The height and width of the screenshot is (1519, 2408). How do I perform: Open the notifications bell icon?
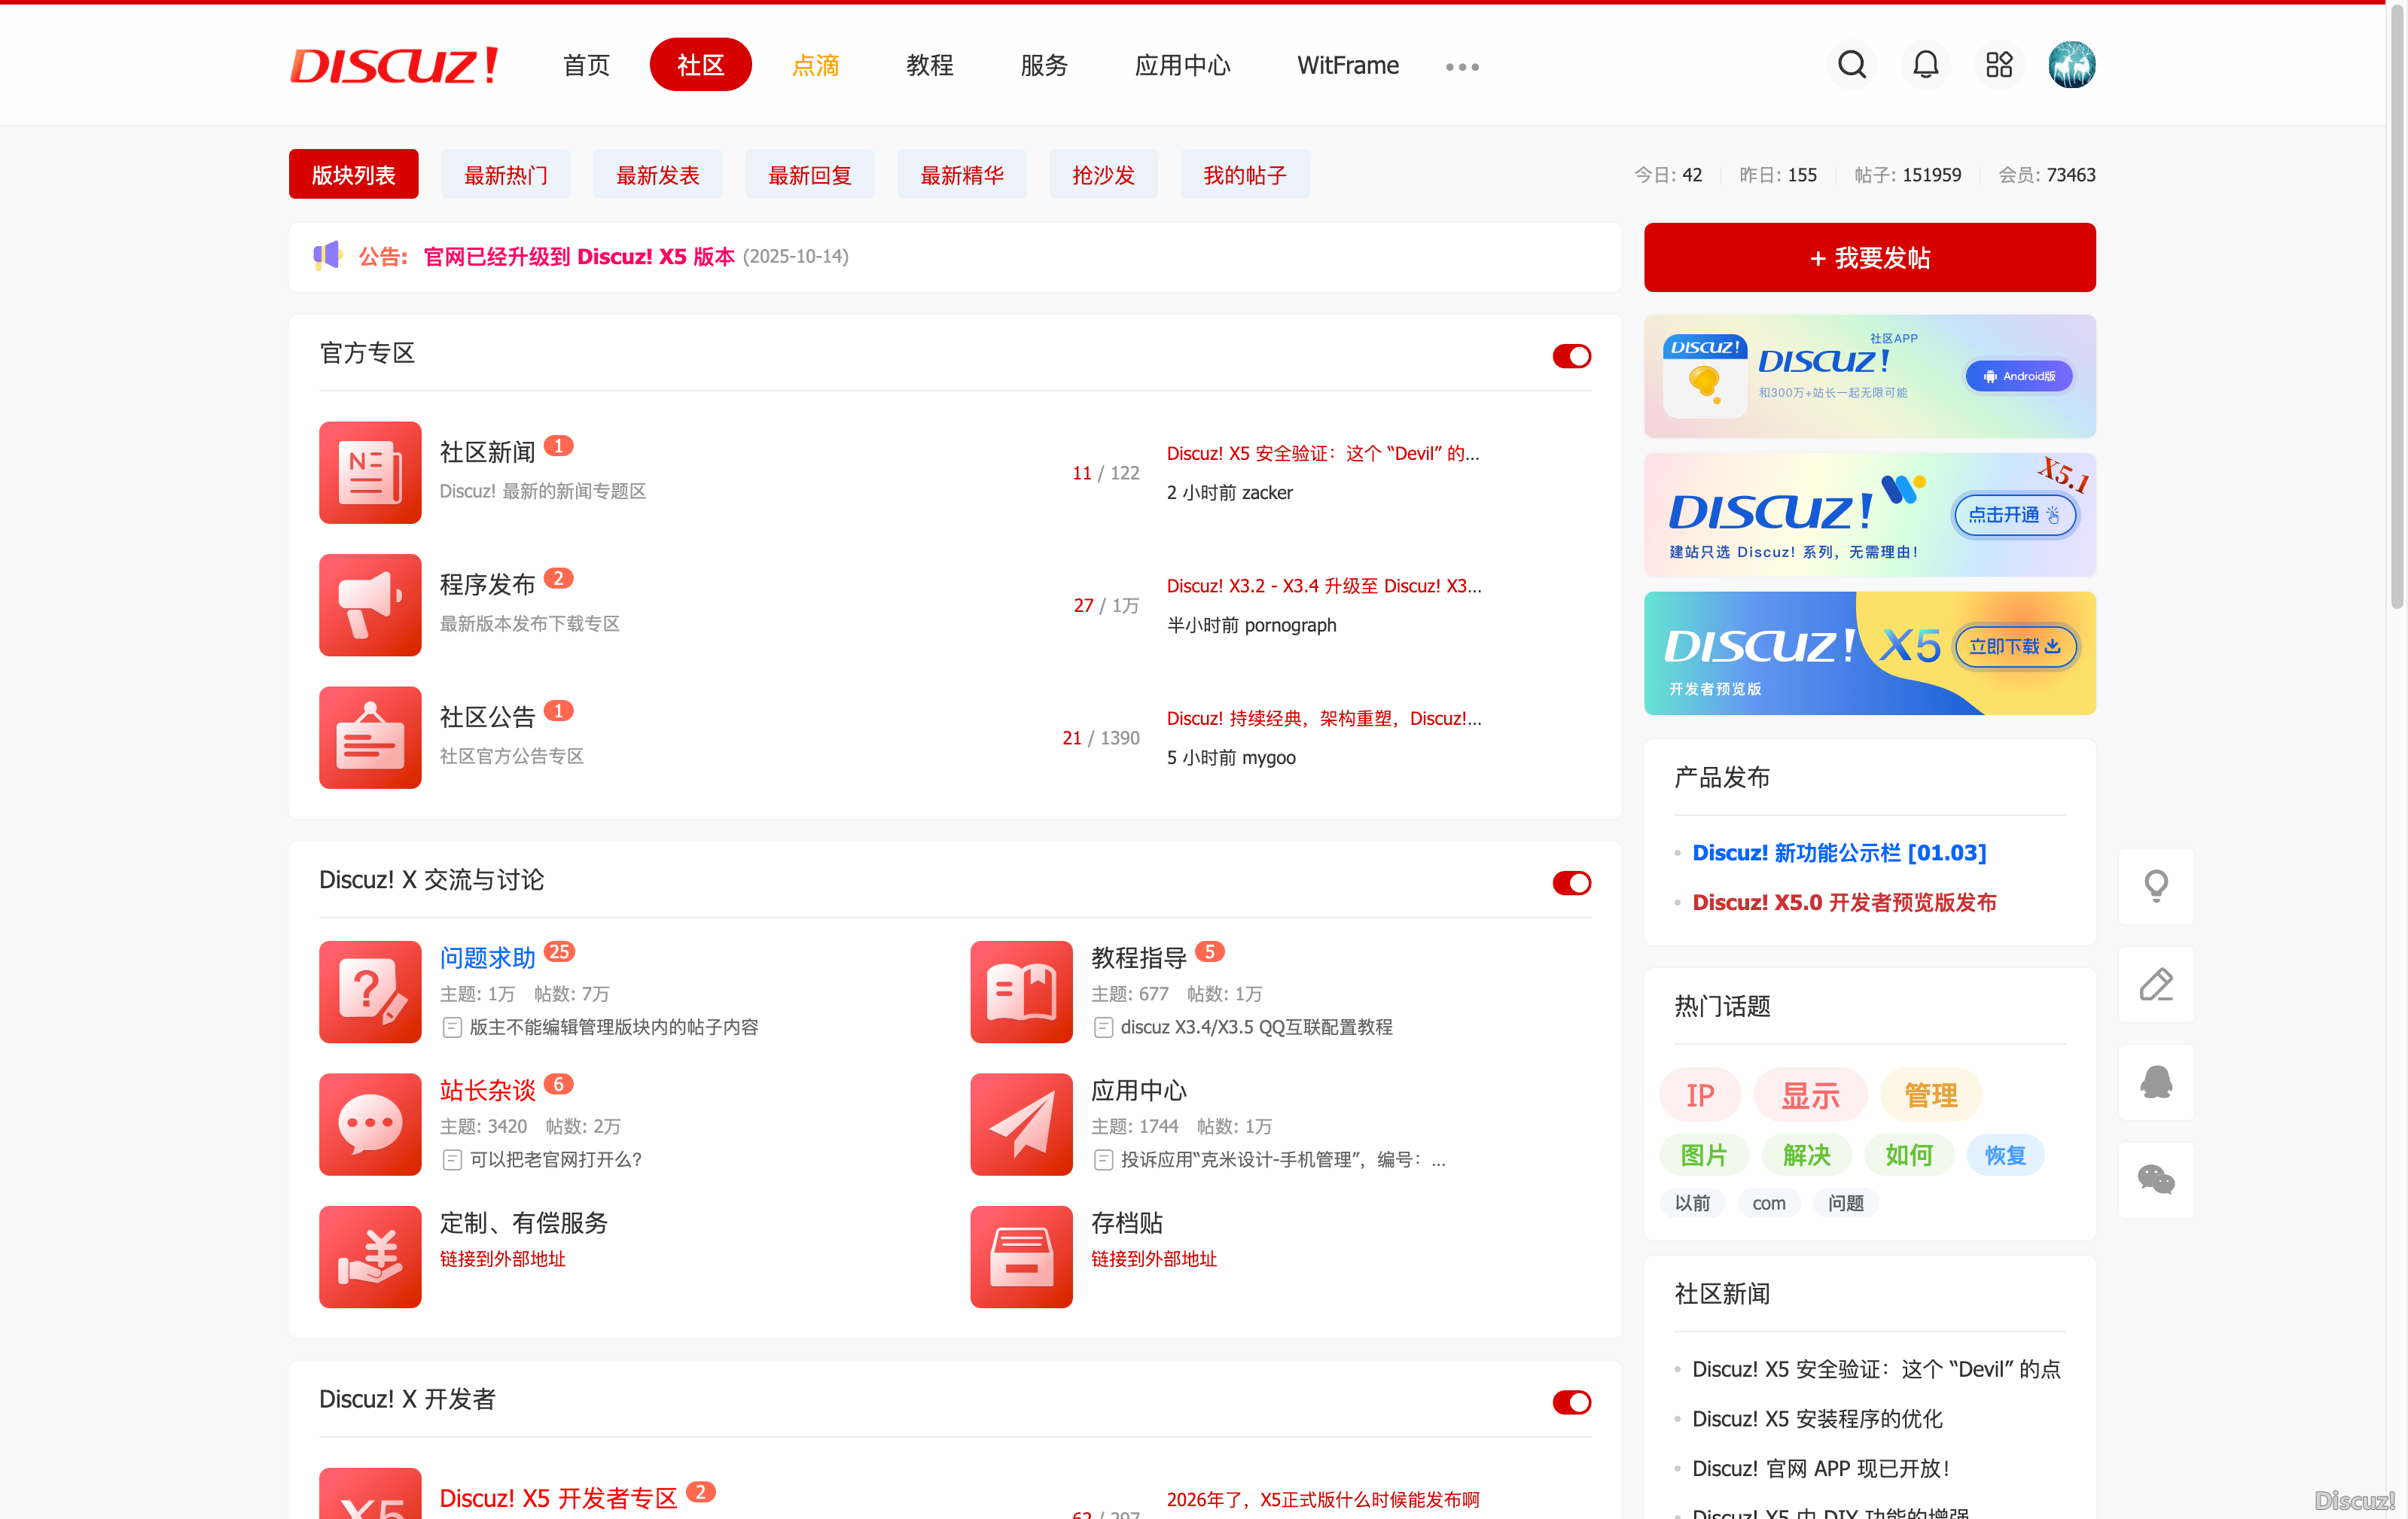[1925, 65]
